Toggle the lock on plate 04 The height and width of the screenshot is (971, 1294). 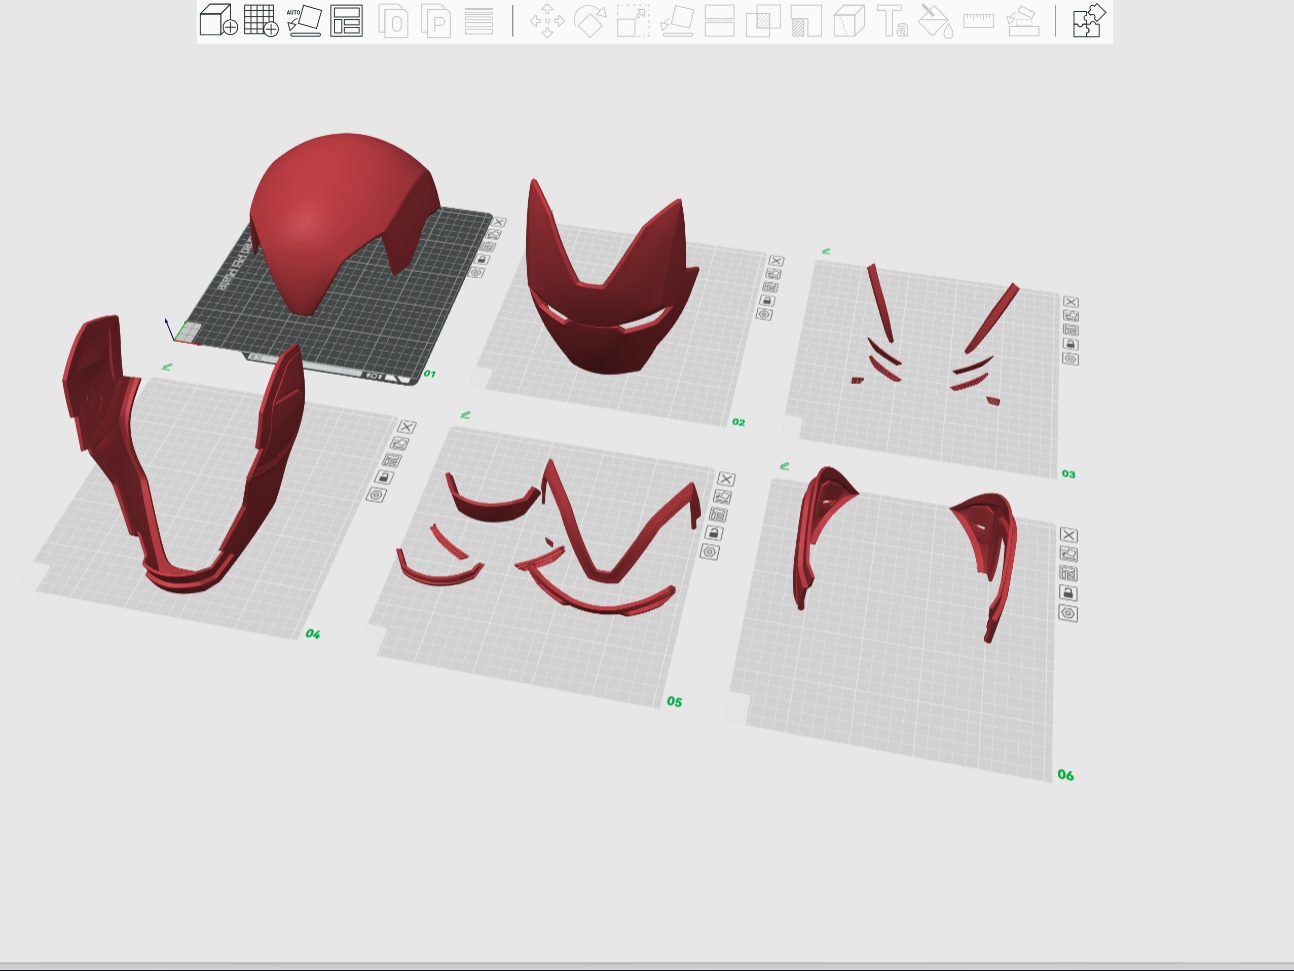[x=385, y=477]
